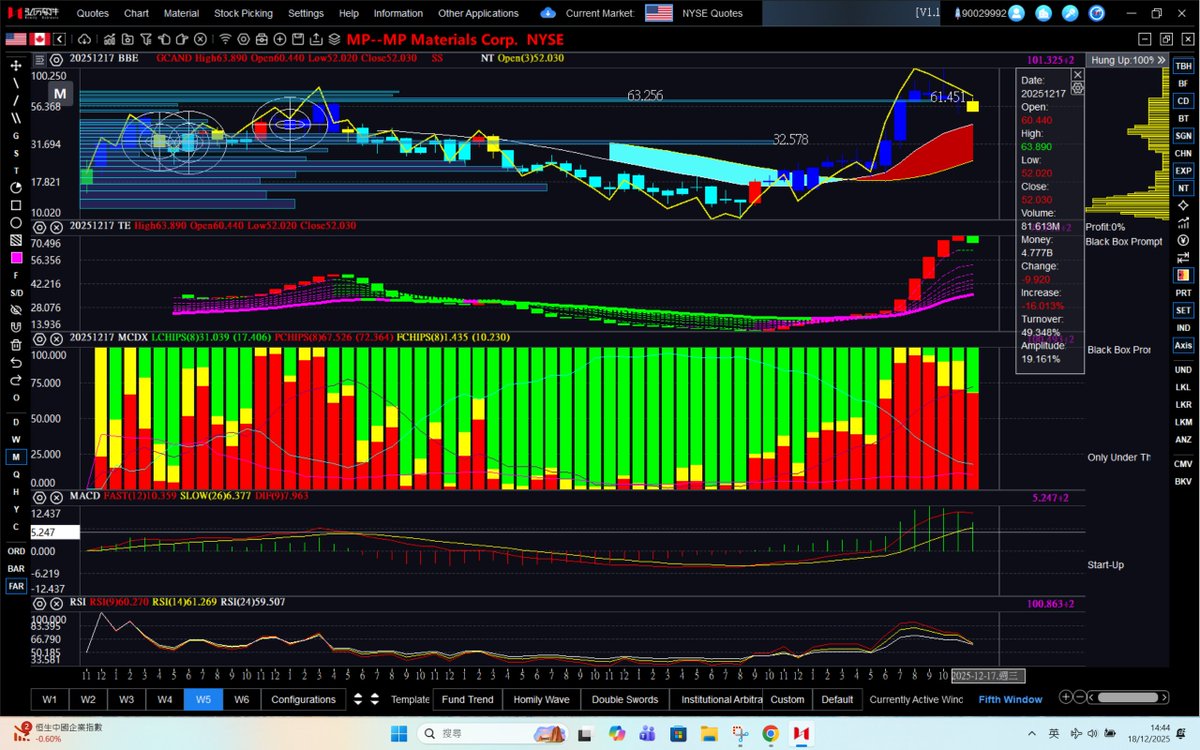Toggle the SGN sidebar button
The height and width of the screenshot is (750, 1200).
1183,135
